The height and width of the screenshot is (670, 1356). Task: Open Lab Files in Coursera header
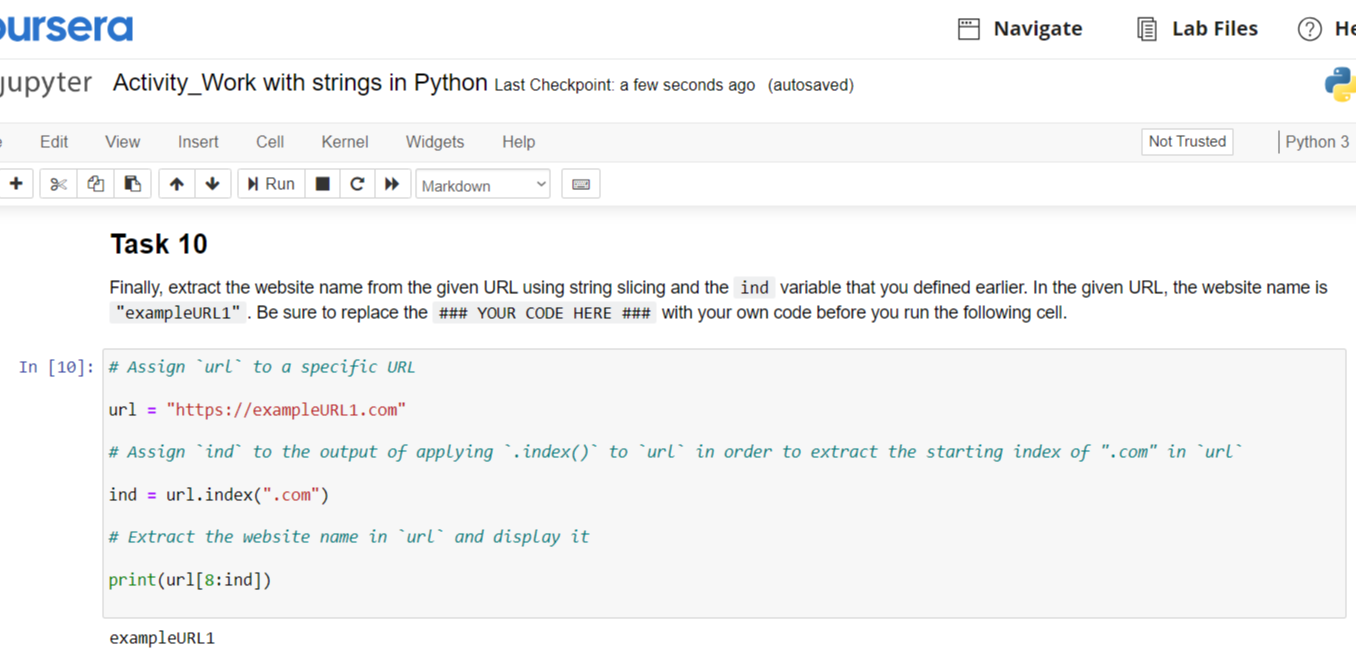pyautogui.click(x=1197, y=29)
